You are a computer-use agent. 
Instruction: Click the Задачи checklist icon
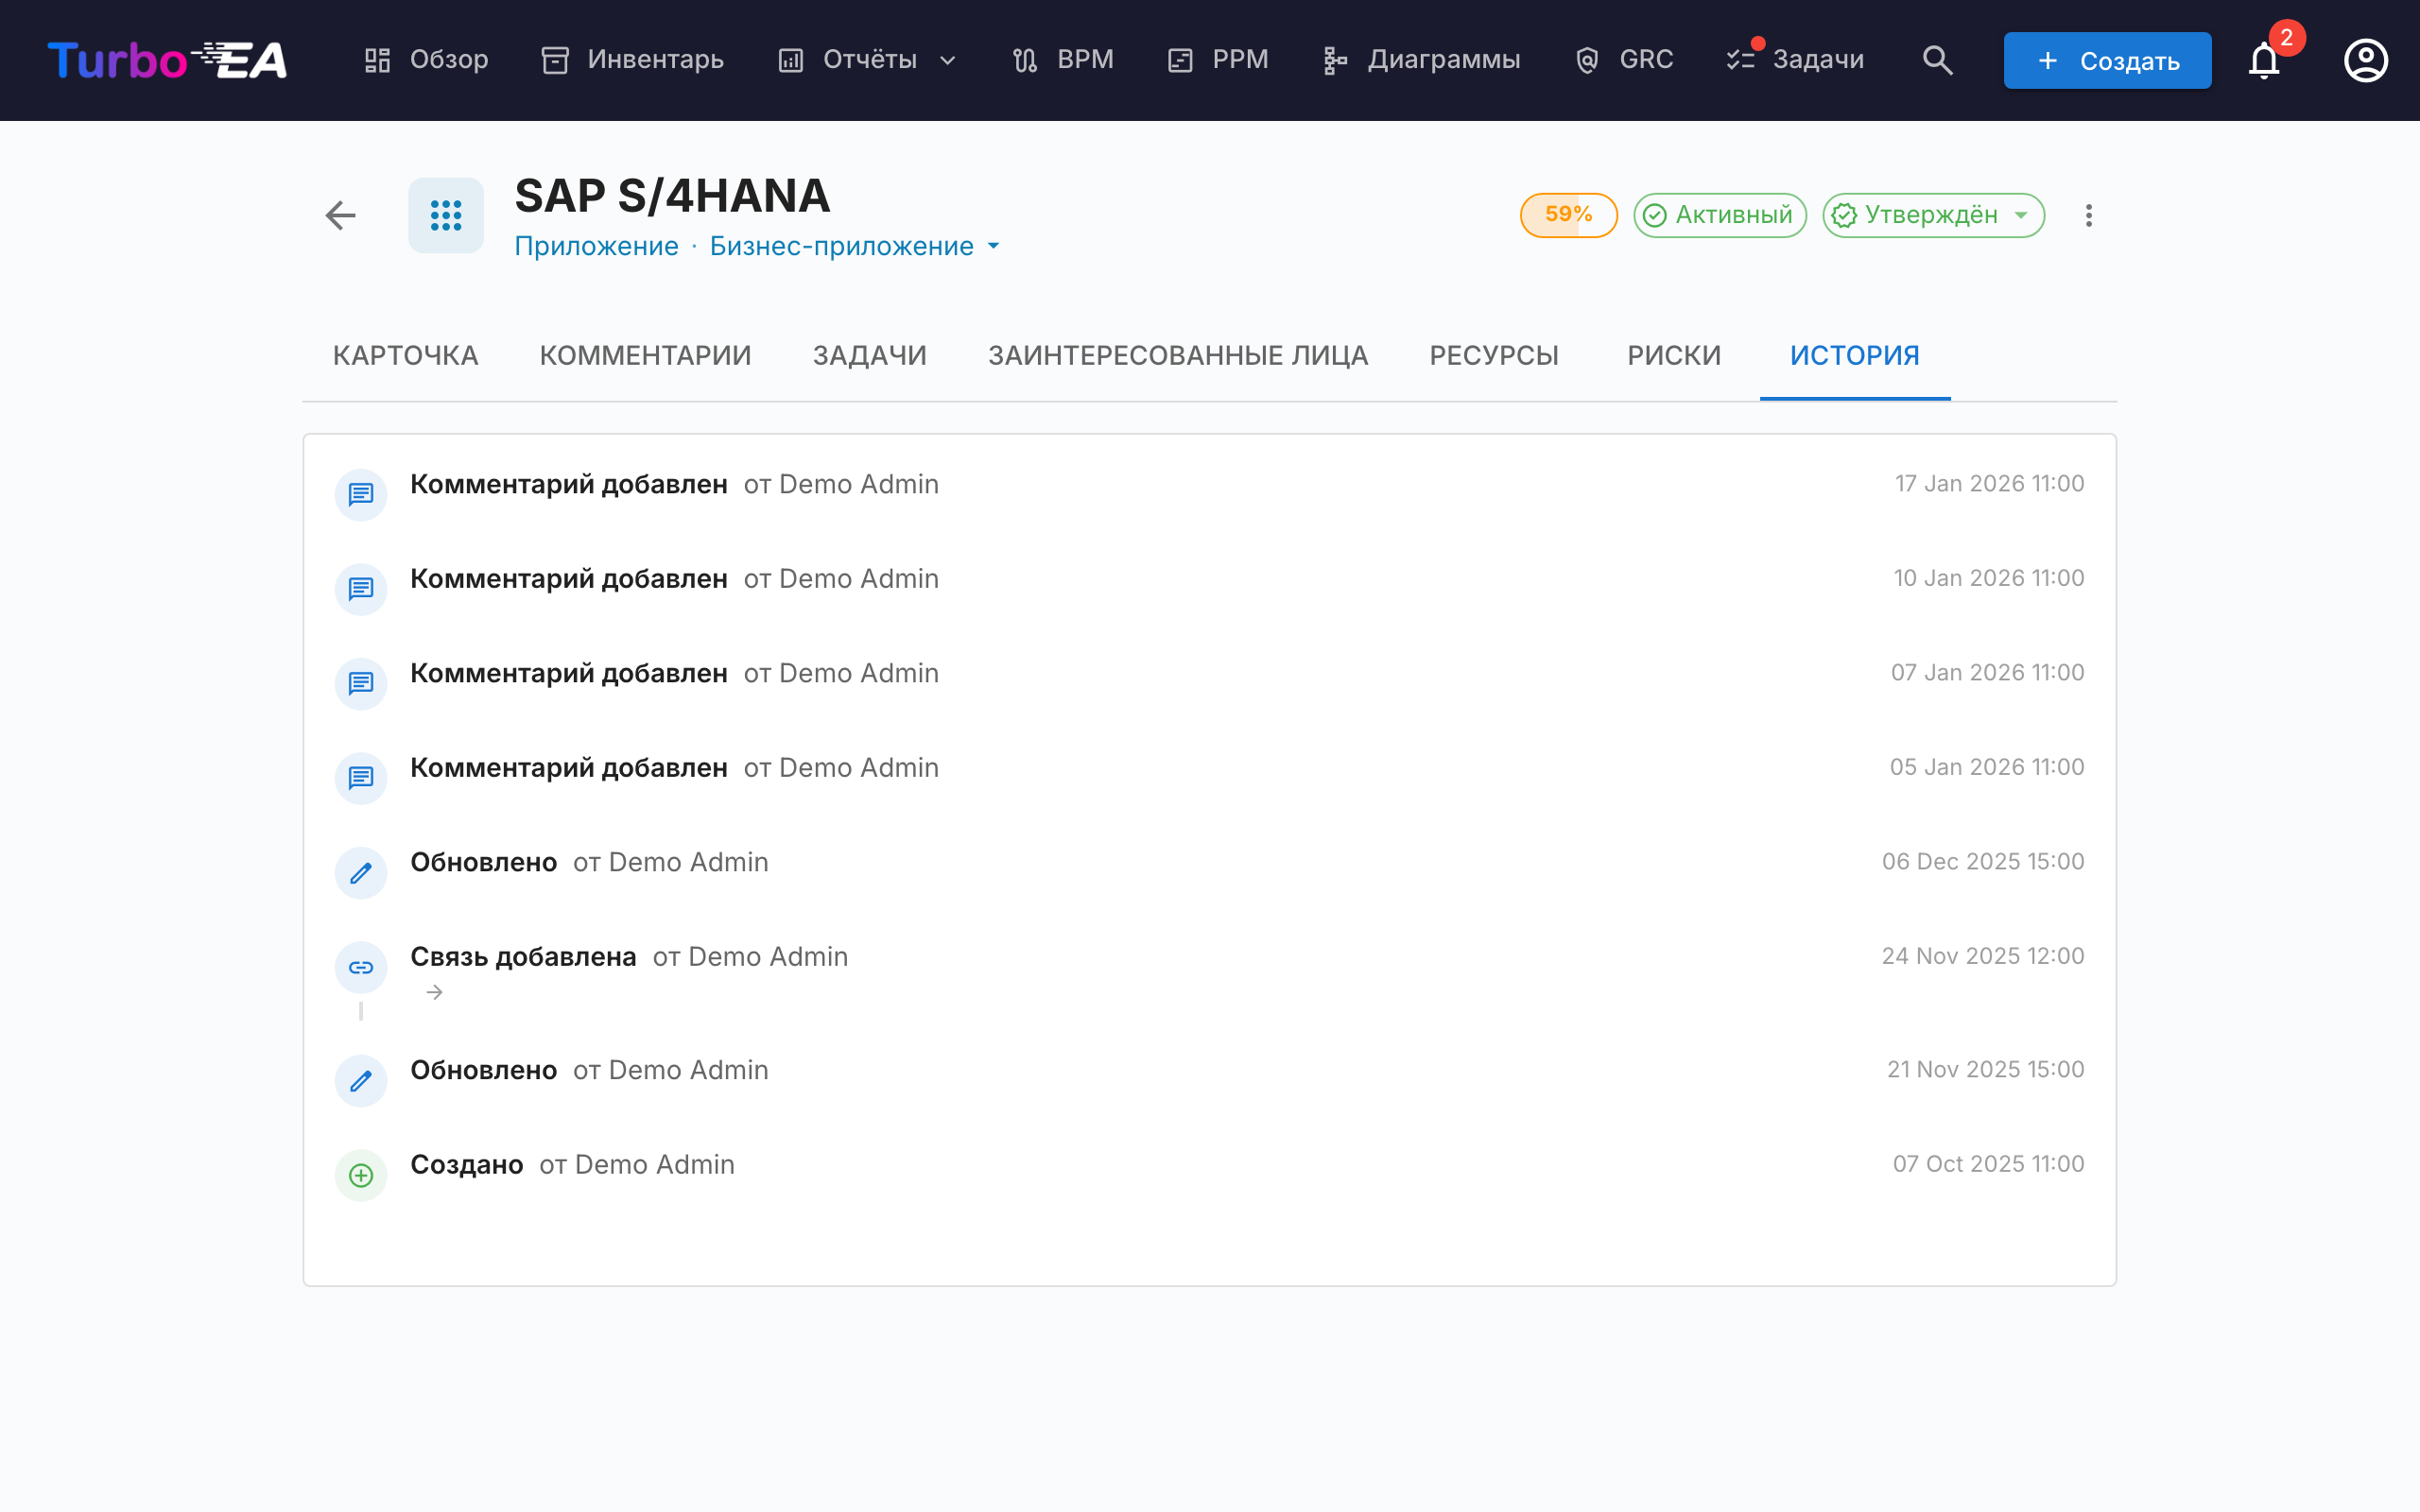tap(1740, 60)
